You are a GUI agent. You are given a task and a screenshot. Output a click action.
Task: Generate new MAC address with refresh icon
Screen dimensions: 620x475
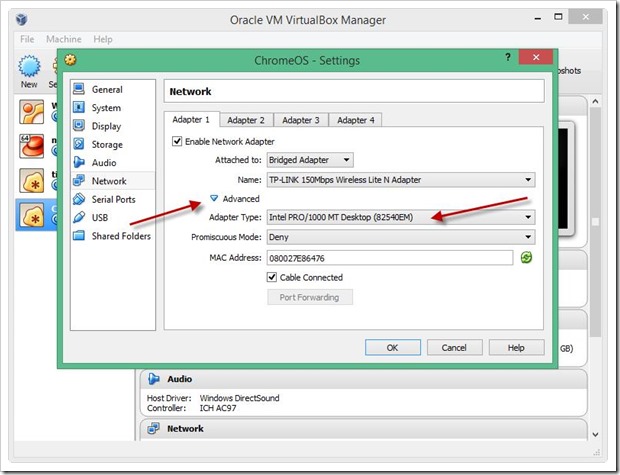(x=526, y=257)
